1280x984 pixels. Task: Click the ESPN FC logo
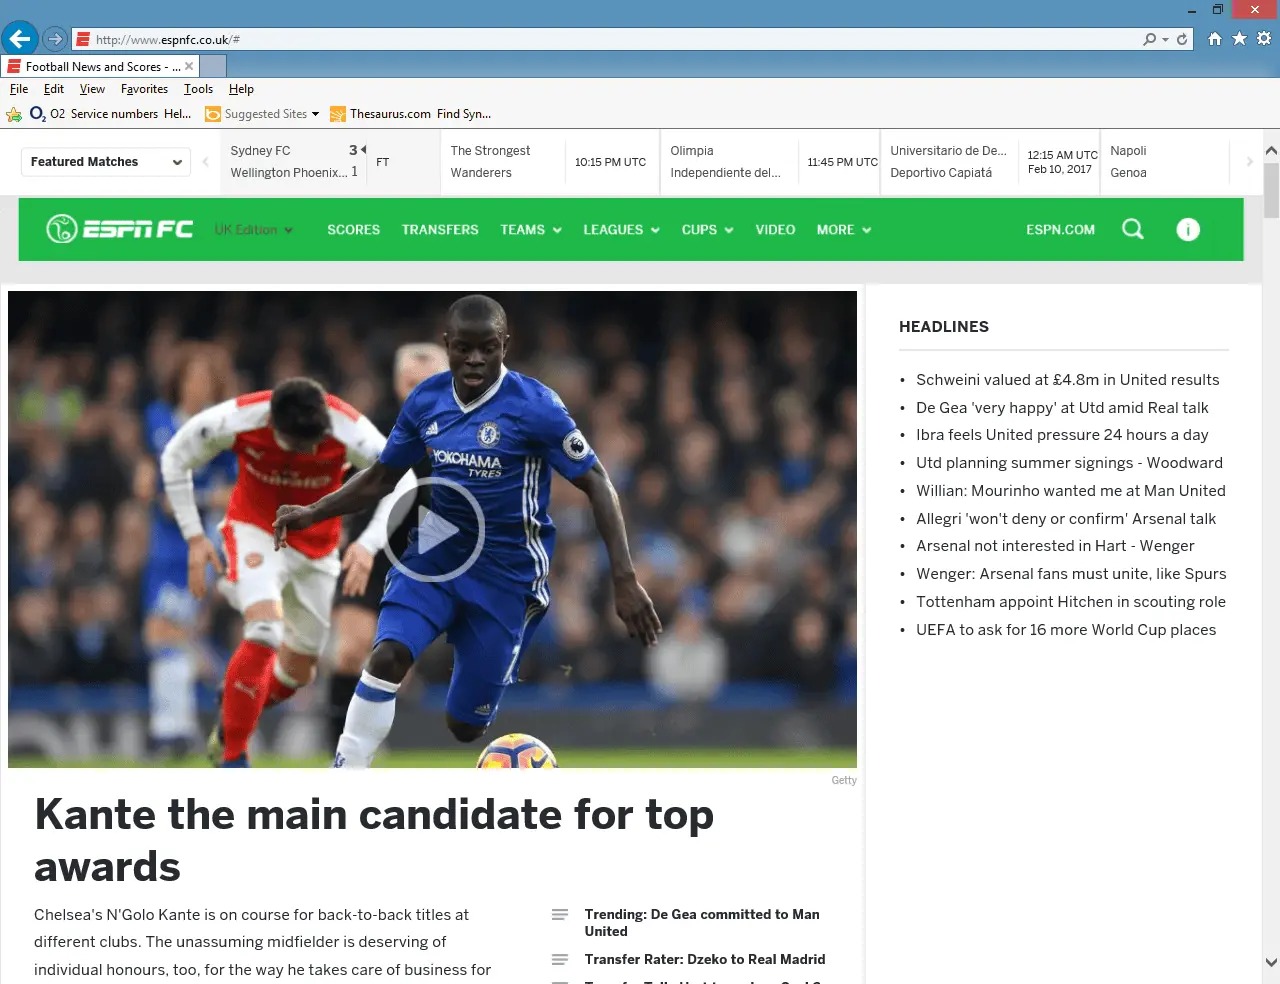tap(120, 229)
